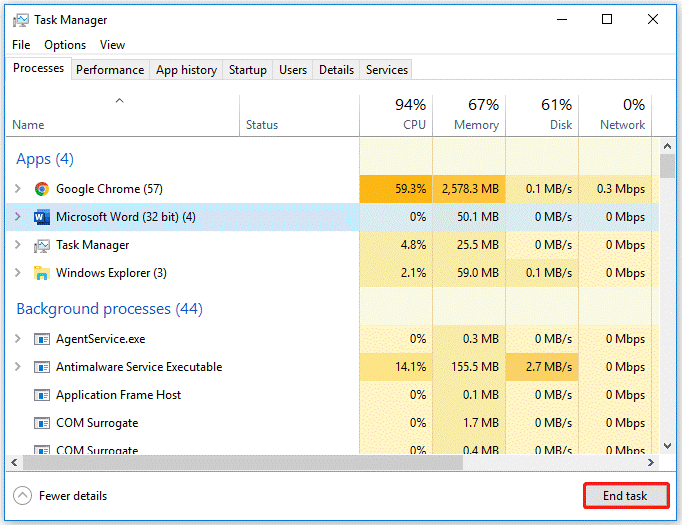Screen dimensions: 682x525
Task: Open the File menu
Action: (21, 45)
